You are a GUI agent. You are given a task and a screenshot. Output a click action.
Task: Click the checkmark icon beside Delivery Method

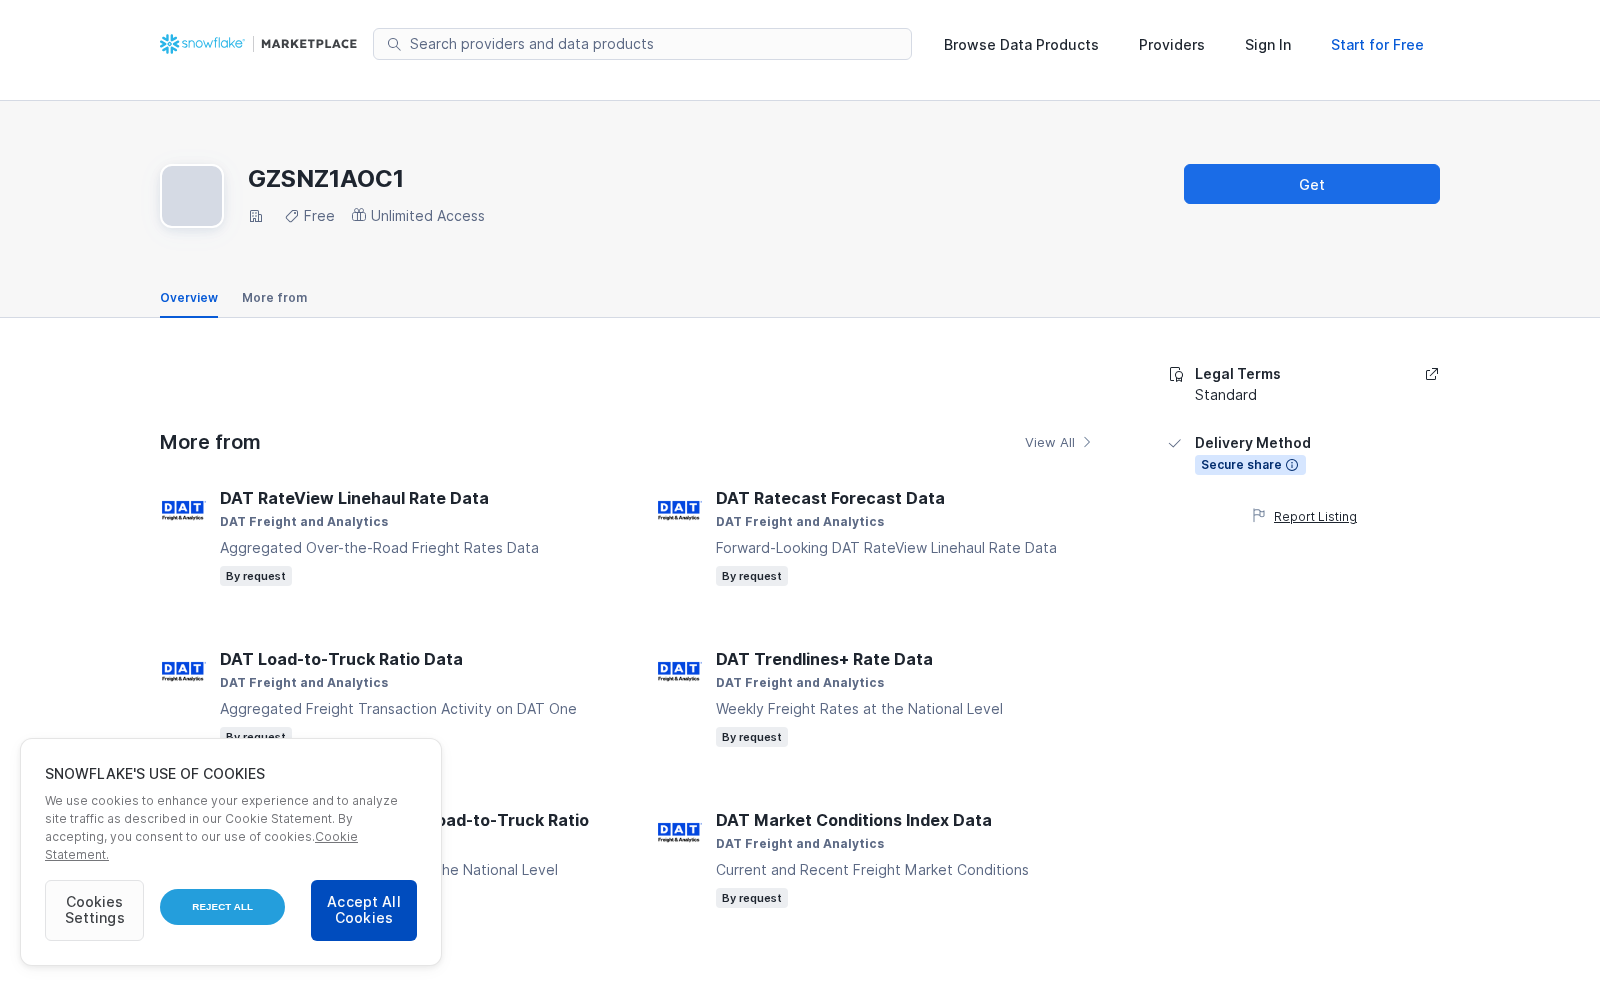(x=1175, y=443)
